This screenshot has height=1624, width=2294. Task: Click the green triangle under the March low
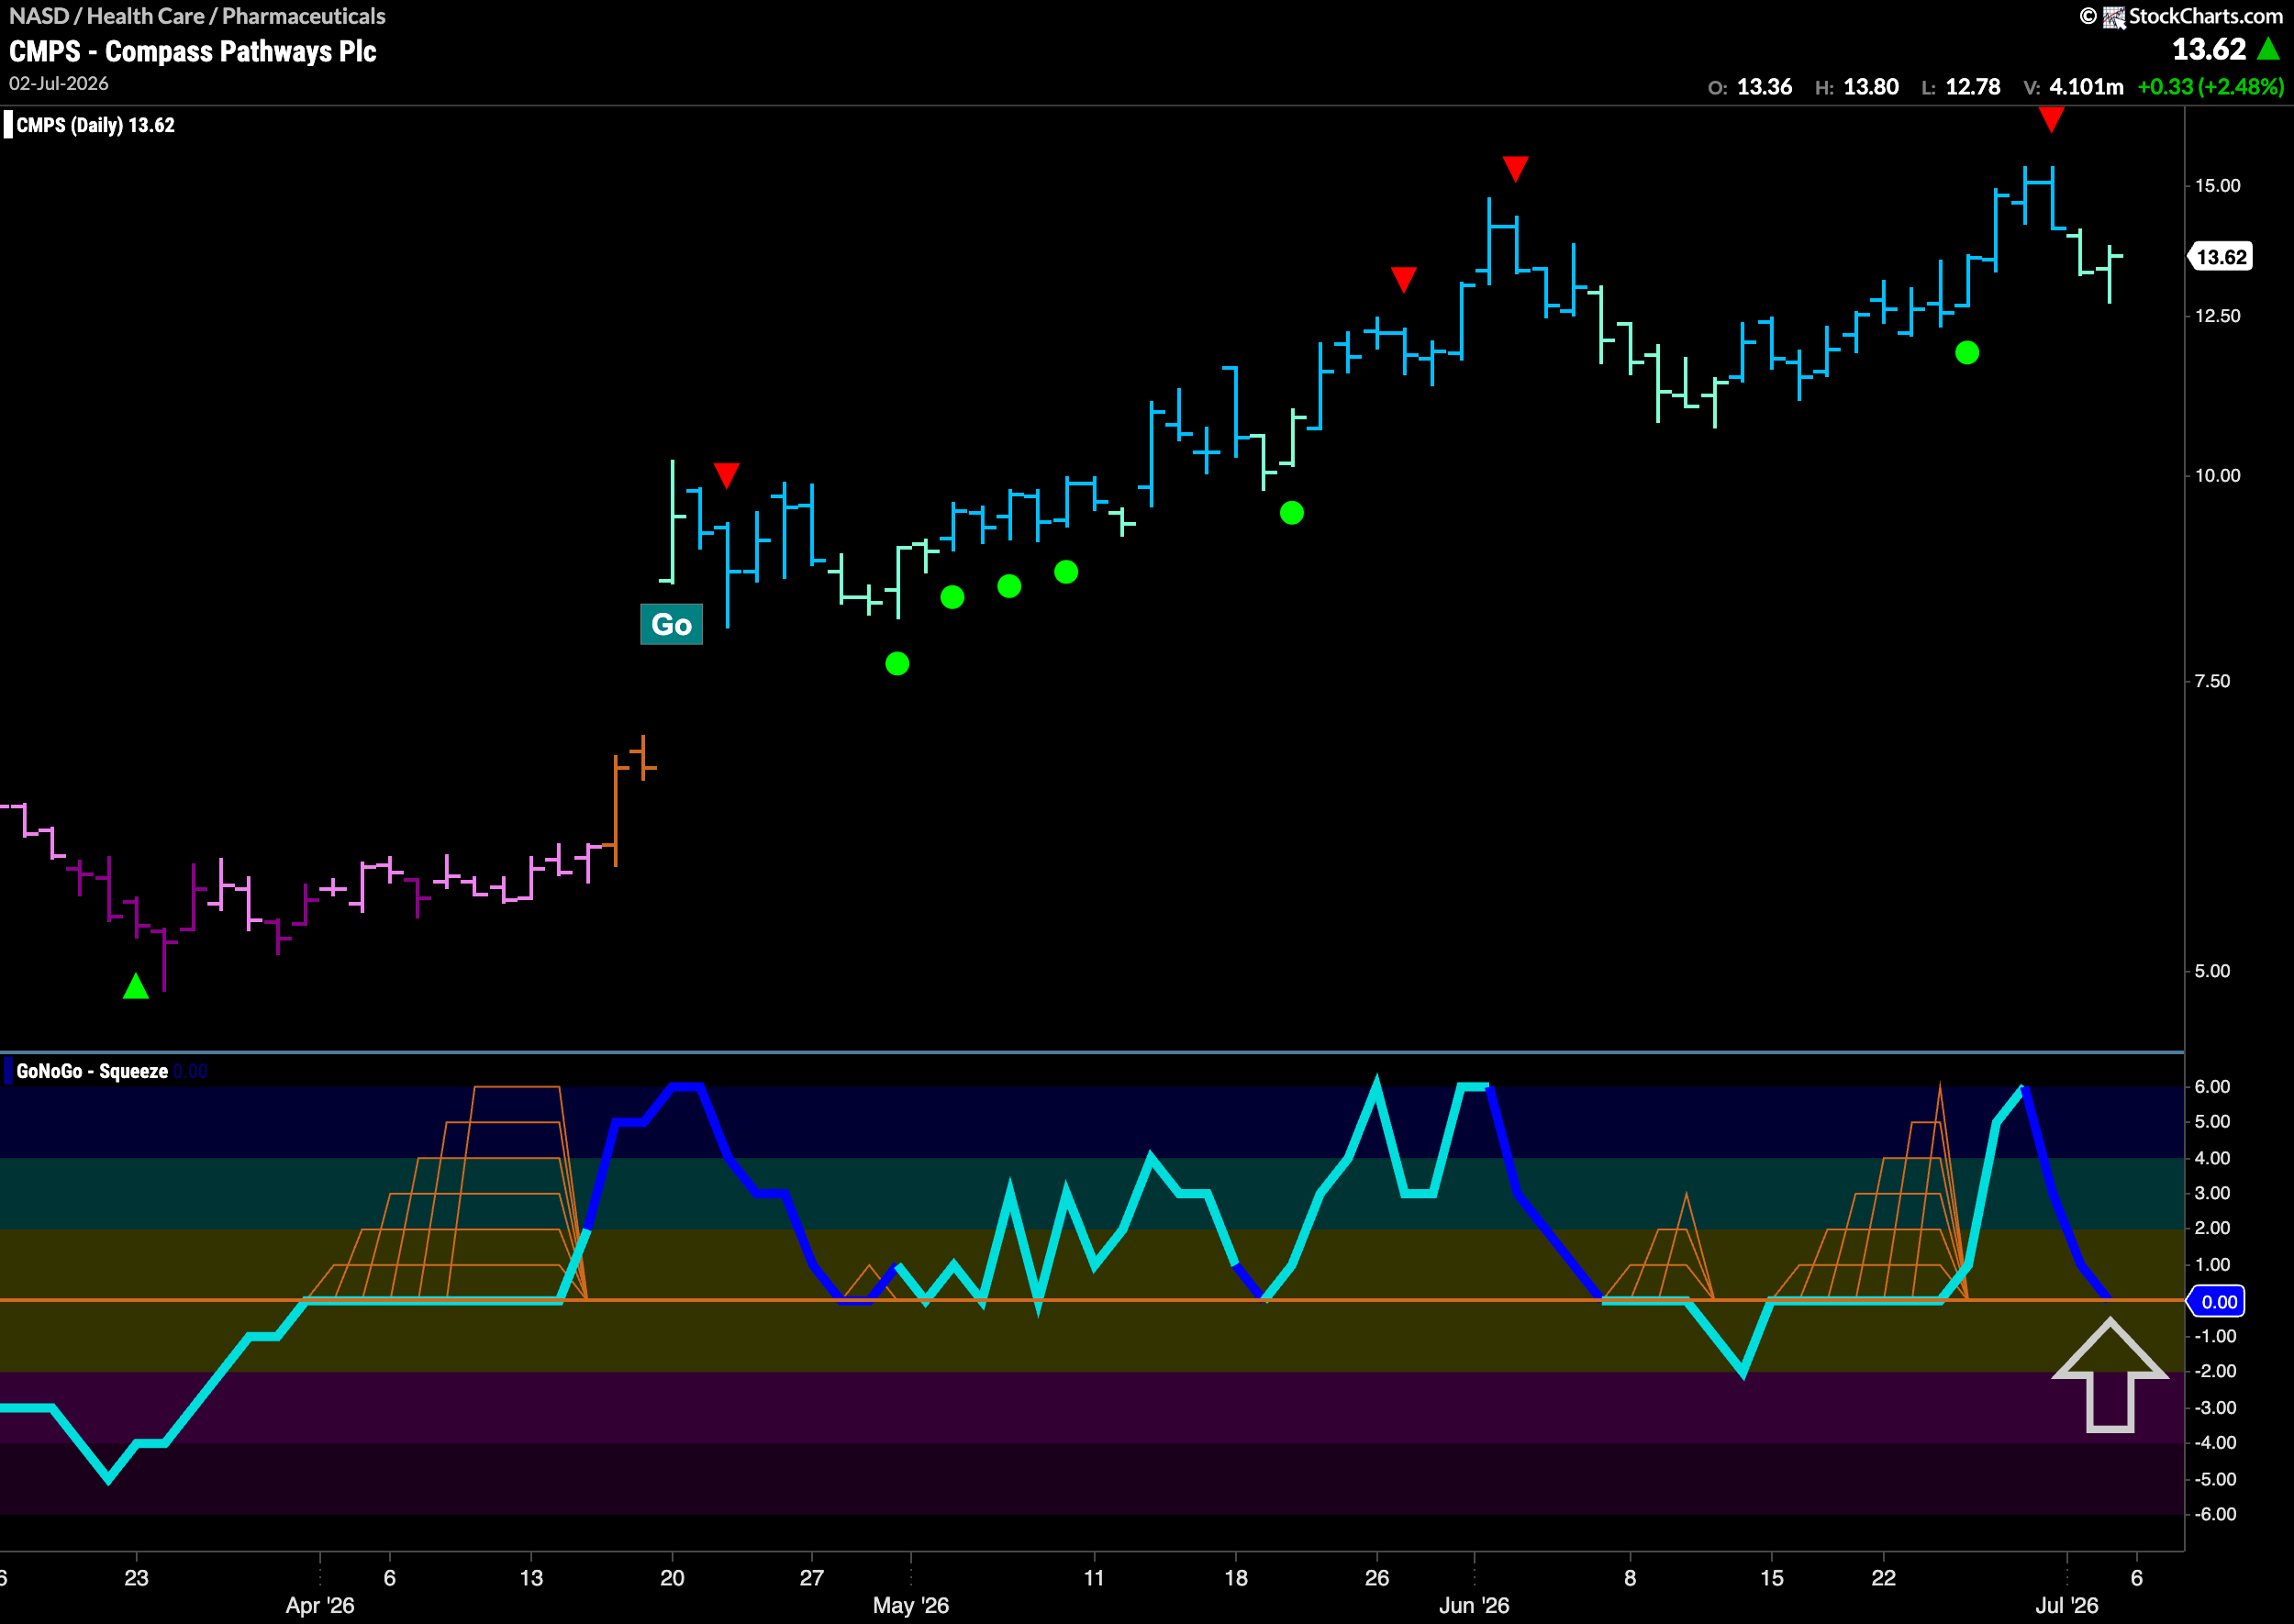[x=136, y=986]
